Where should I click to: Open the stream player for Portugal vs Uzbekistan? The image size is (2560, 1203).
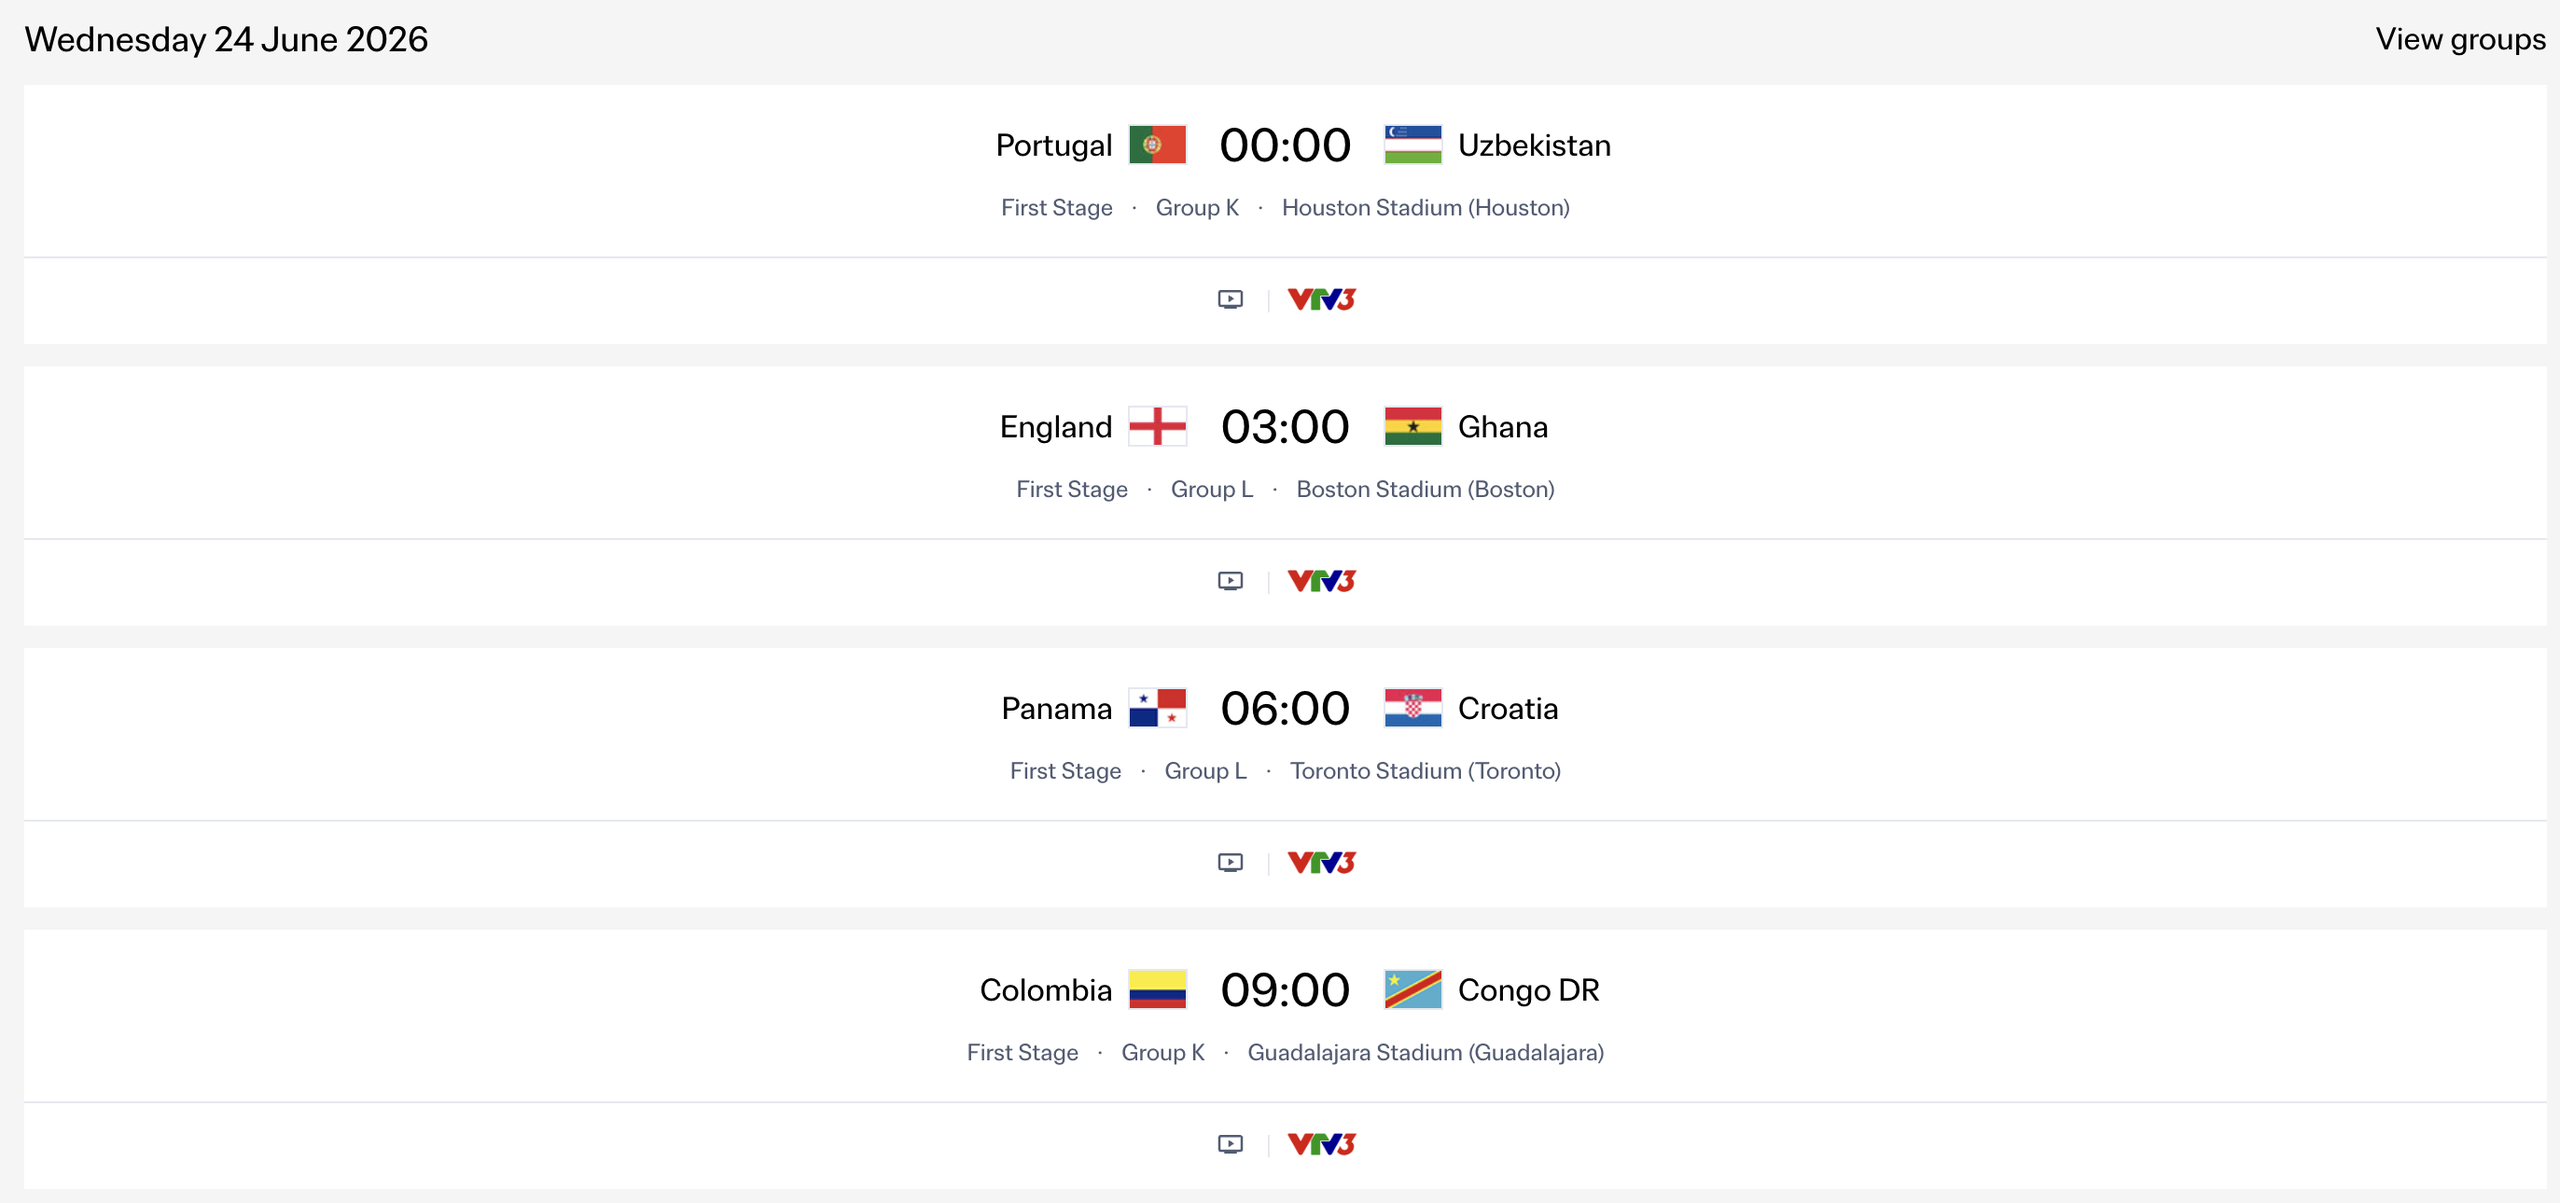pos(1229,298)
